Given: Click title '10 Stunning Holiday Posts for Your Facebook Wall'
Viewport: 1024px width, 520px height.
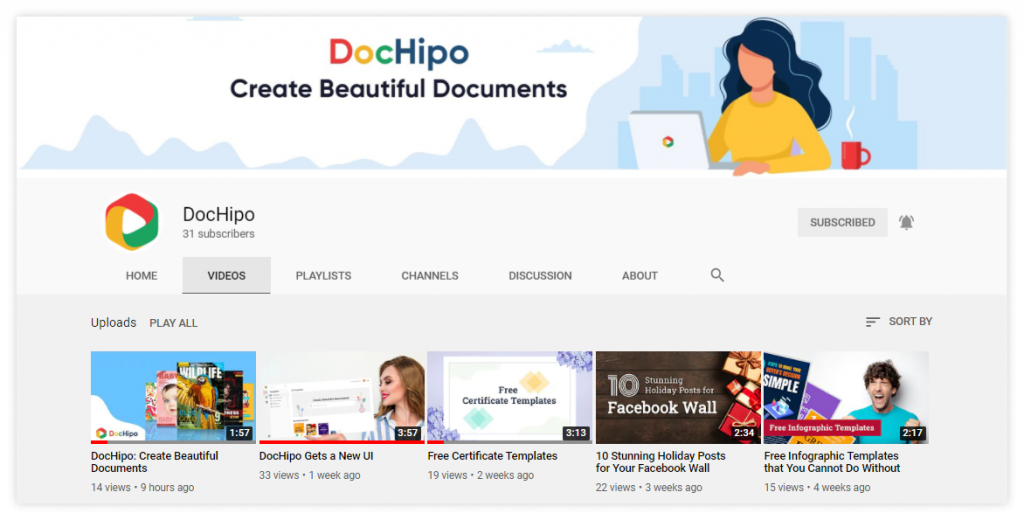Looking at the screenshot, I should coord(660,462).
